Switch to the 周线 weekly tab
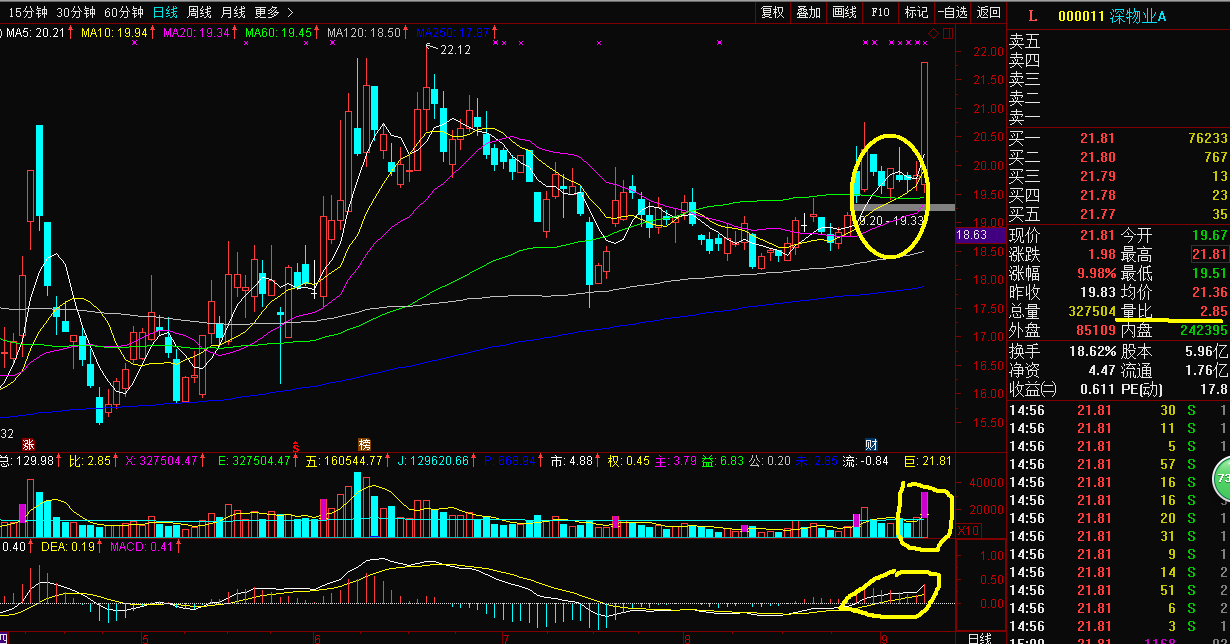 (199, 12)
